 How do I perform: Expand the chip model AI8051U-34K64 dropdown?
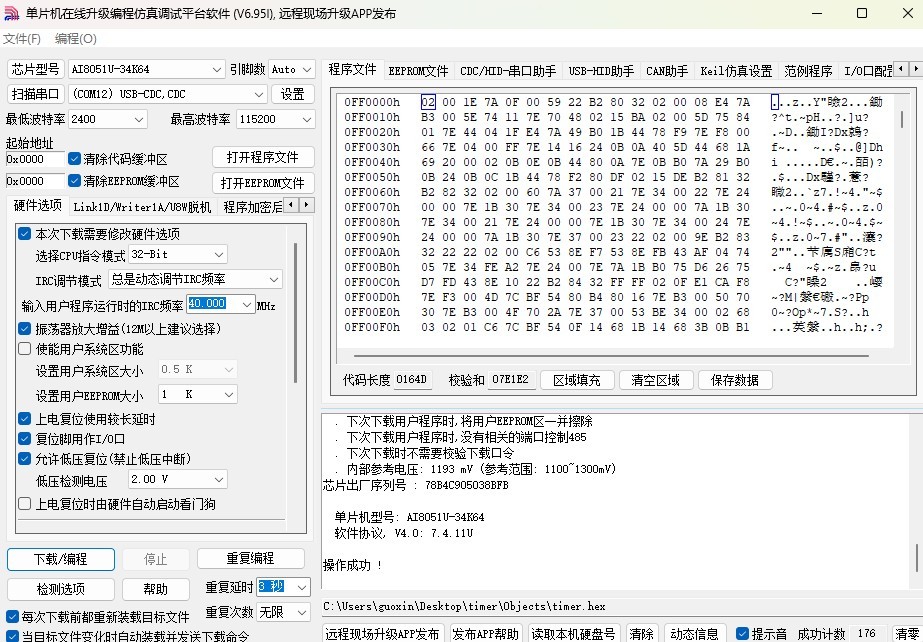tap(217, 69)
